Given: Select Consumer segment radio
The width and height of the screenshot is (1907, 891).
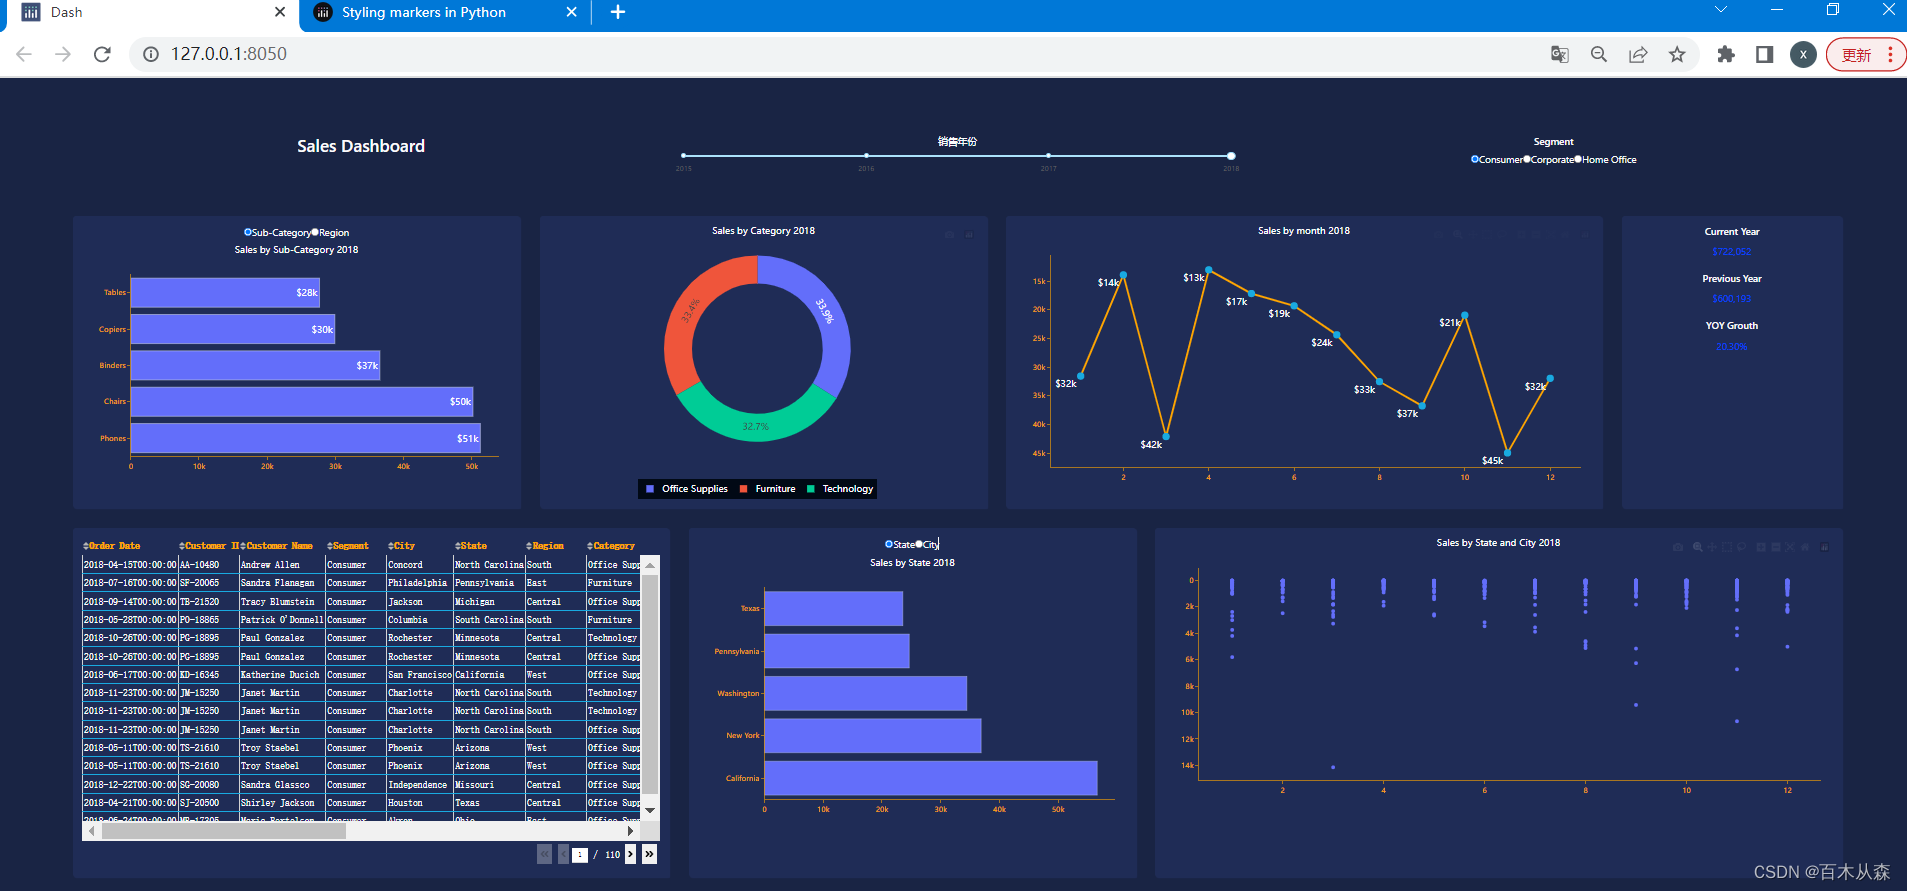Looking at the screenshot, I should (1474, 159).
